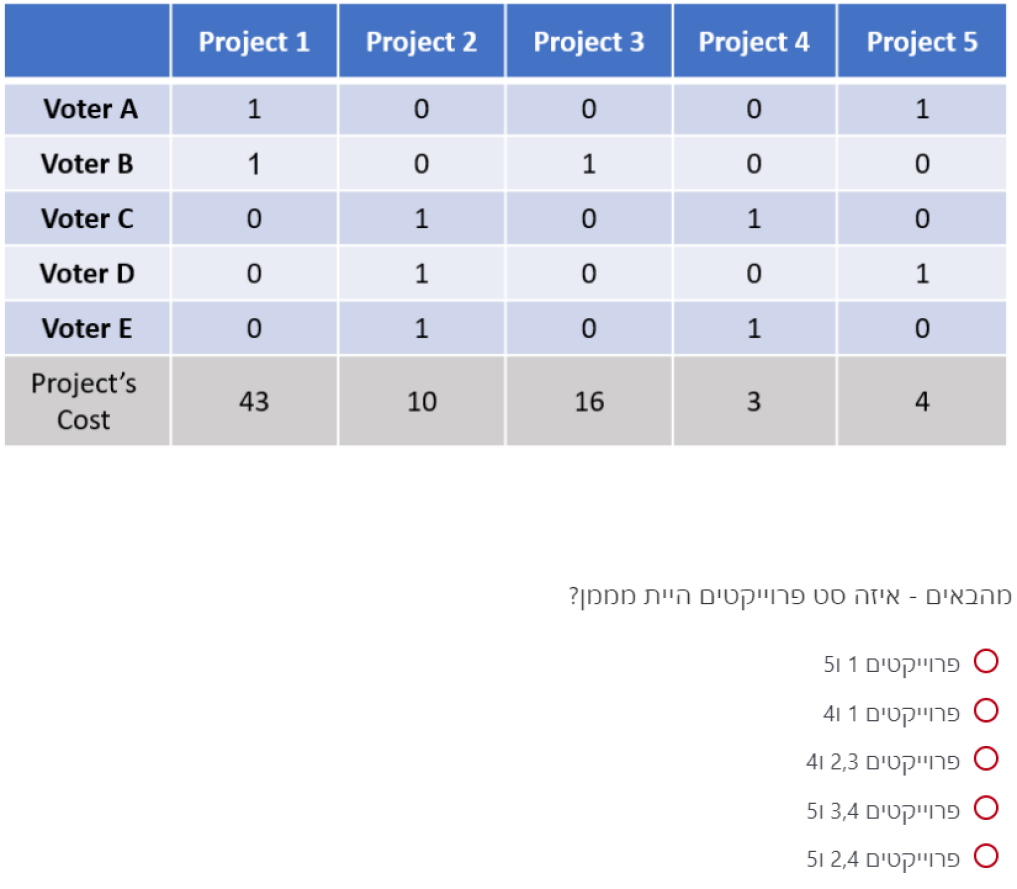Select the Voter B row label
Viewport: 1017px width, 889px height.
coord(88,164)
